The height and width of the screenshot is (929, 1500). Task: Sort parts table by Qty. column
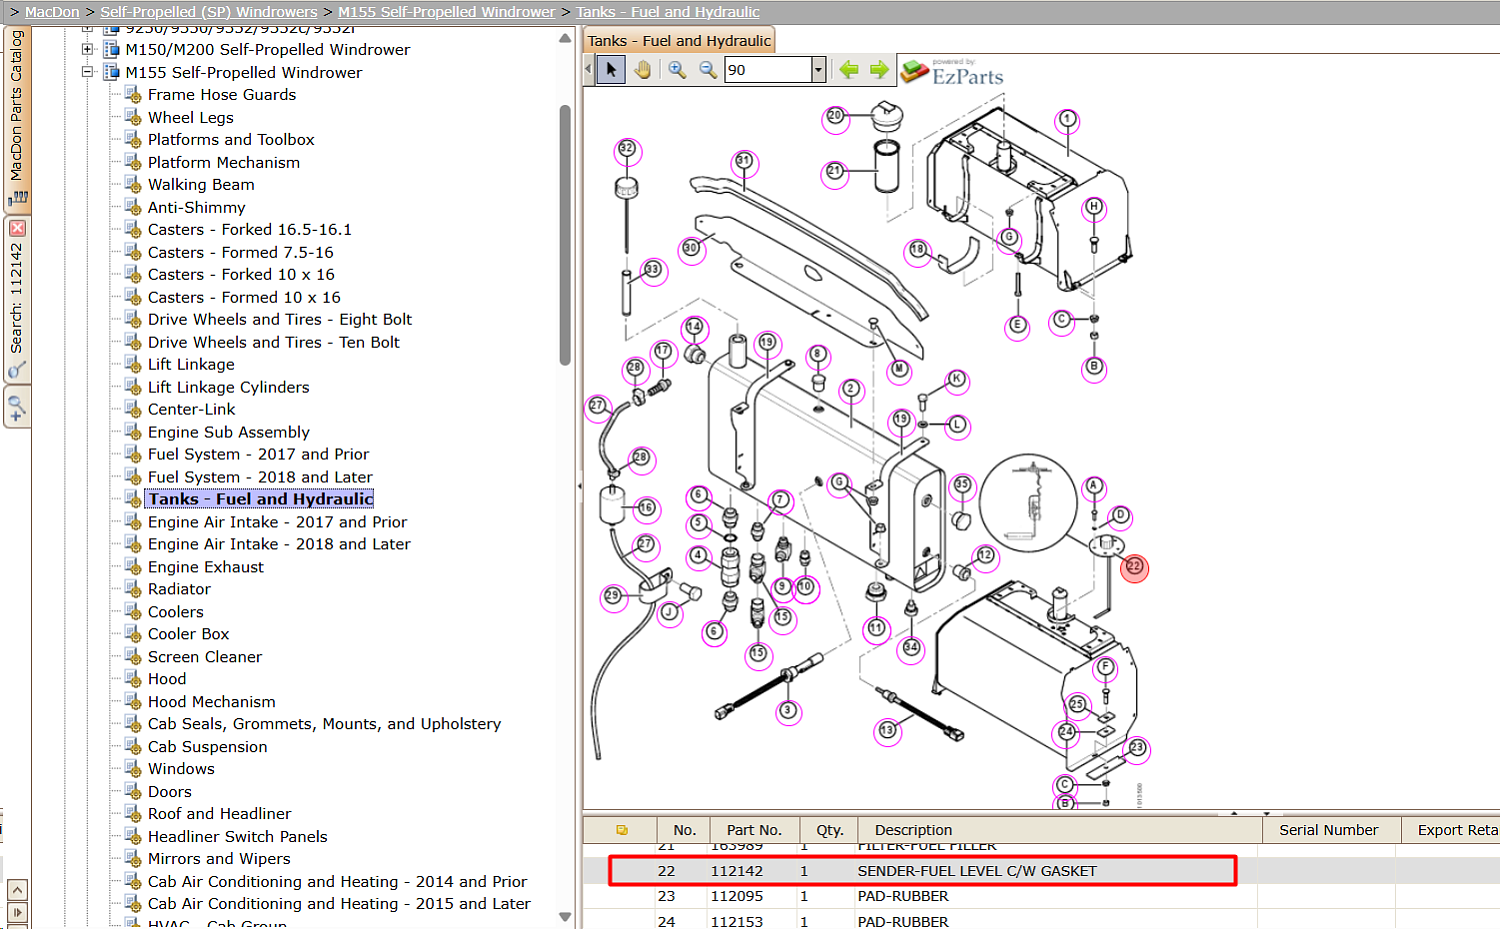830,830
